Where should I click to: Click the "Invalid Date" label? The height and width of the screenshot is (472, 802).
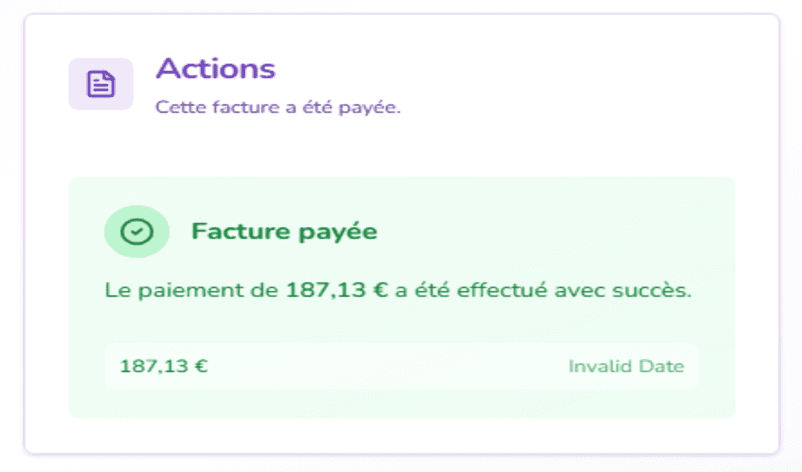(x=626, y=366)
